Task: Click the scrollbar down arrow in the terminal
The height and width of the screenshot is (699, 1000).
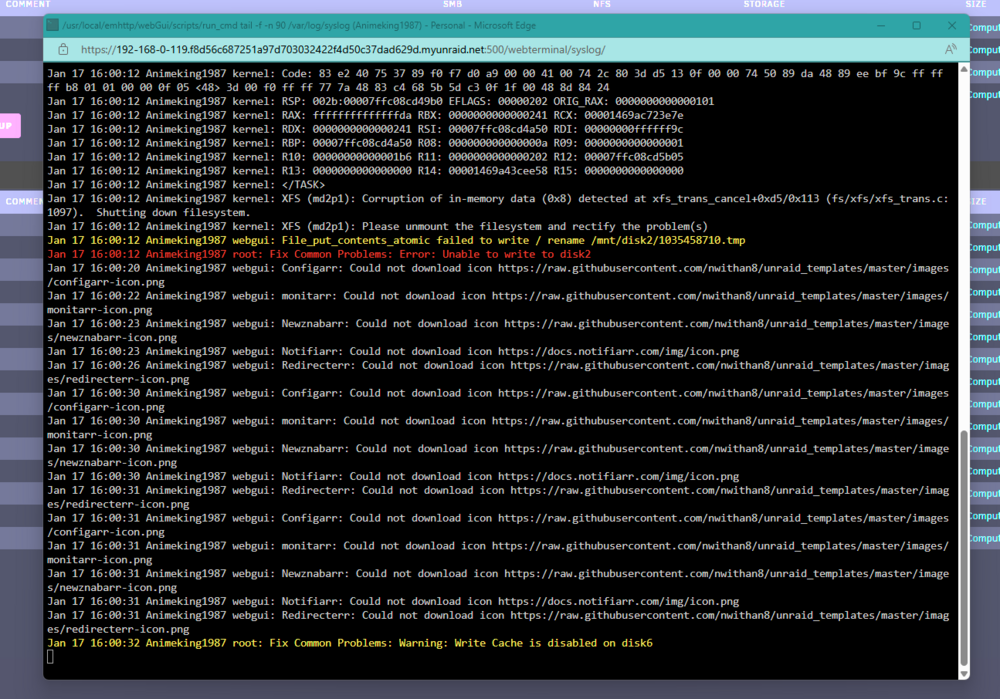Action: pyautogui.click(x=964, y=673)
